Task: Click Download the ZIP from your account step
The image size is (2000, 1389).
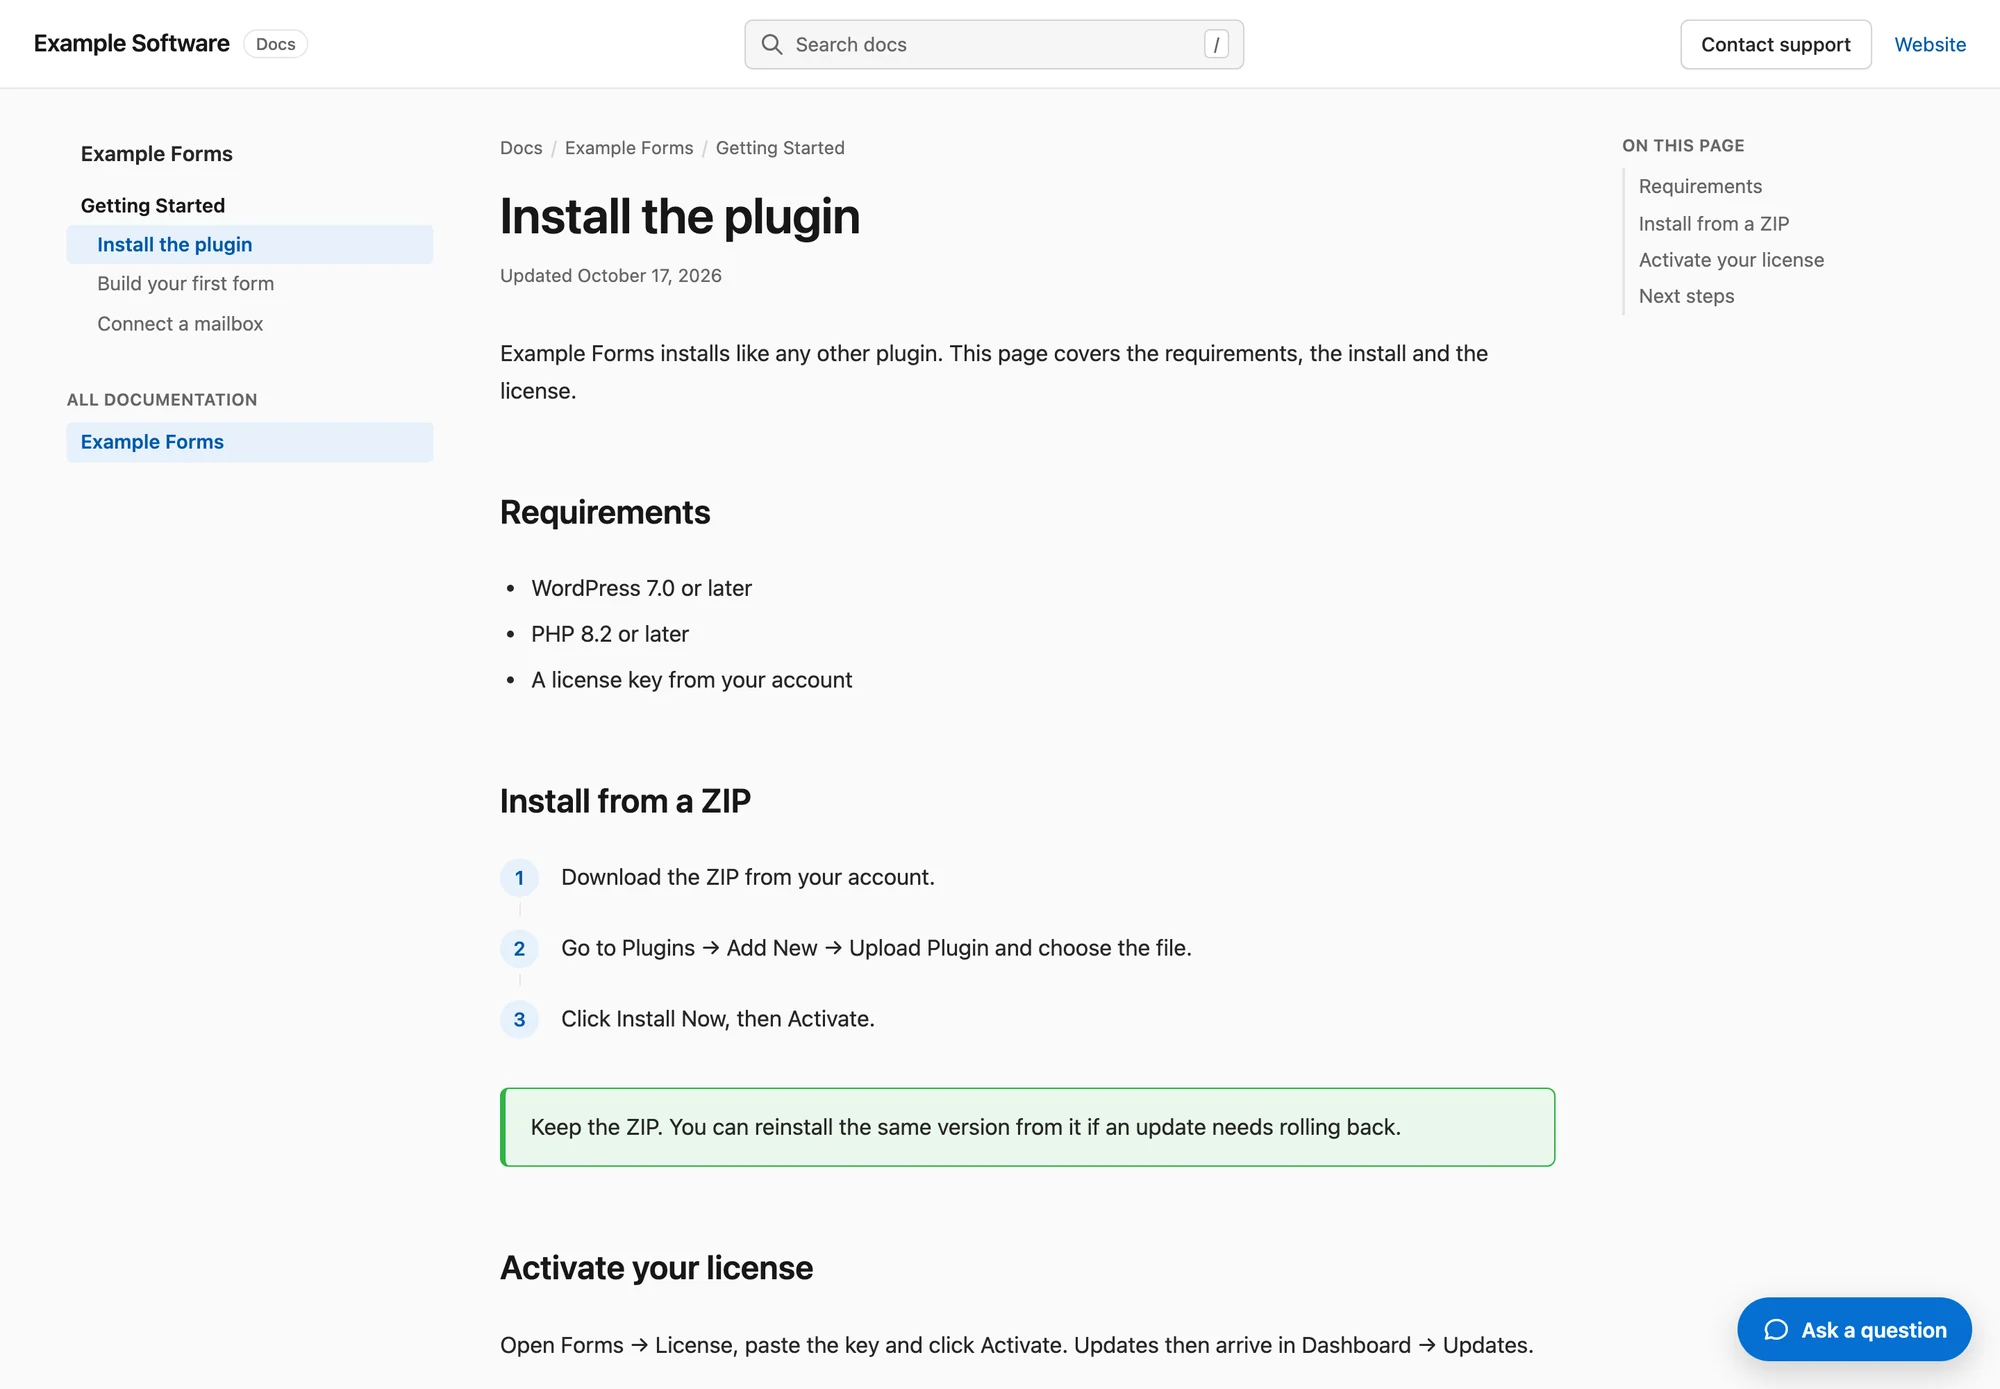Action: (x=748, y=877)
